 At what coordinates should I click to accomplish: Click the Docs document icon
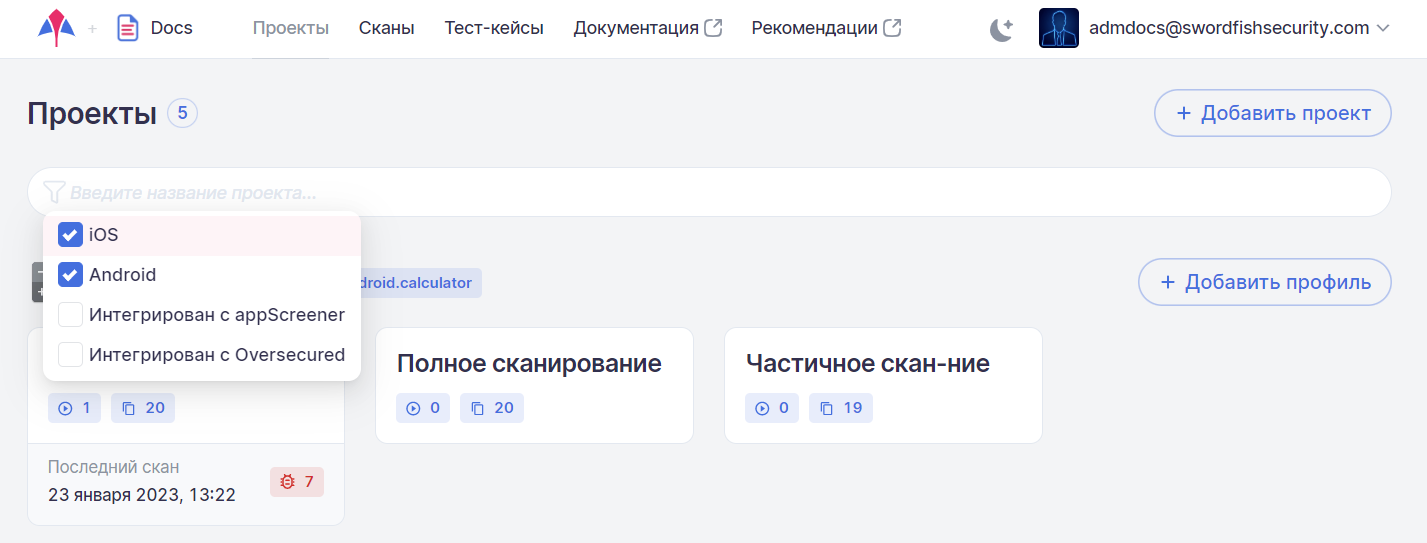click(128, 28)
